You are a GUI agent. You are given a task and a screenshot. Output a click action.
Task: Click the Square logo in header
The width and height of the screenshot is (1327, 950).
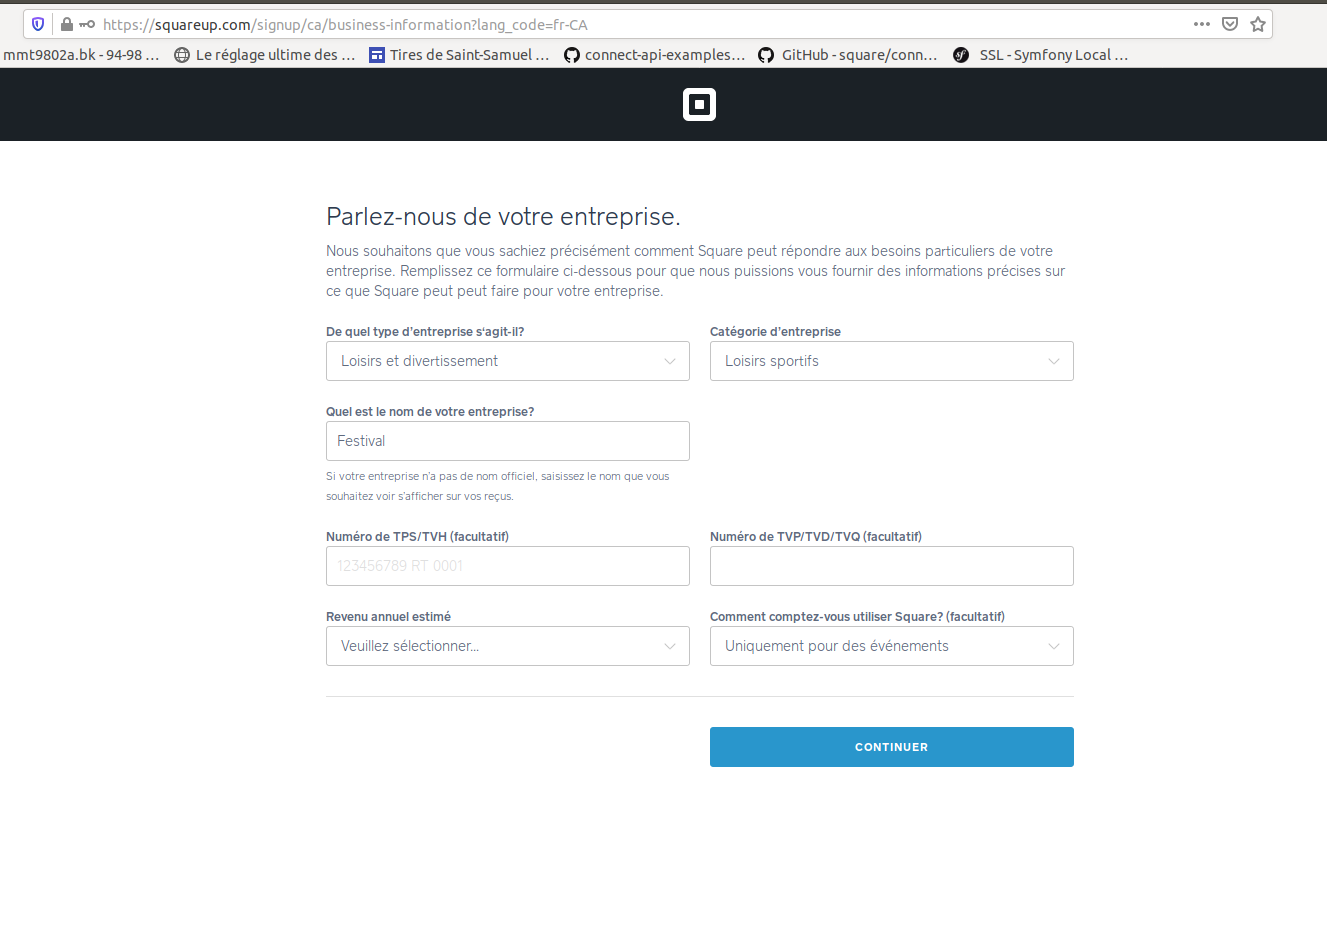click(x=699, y=104)
